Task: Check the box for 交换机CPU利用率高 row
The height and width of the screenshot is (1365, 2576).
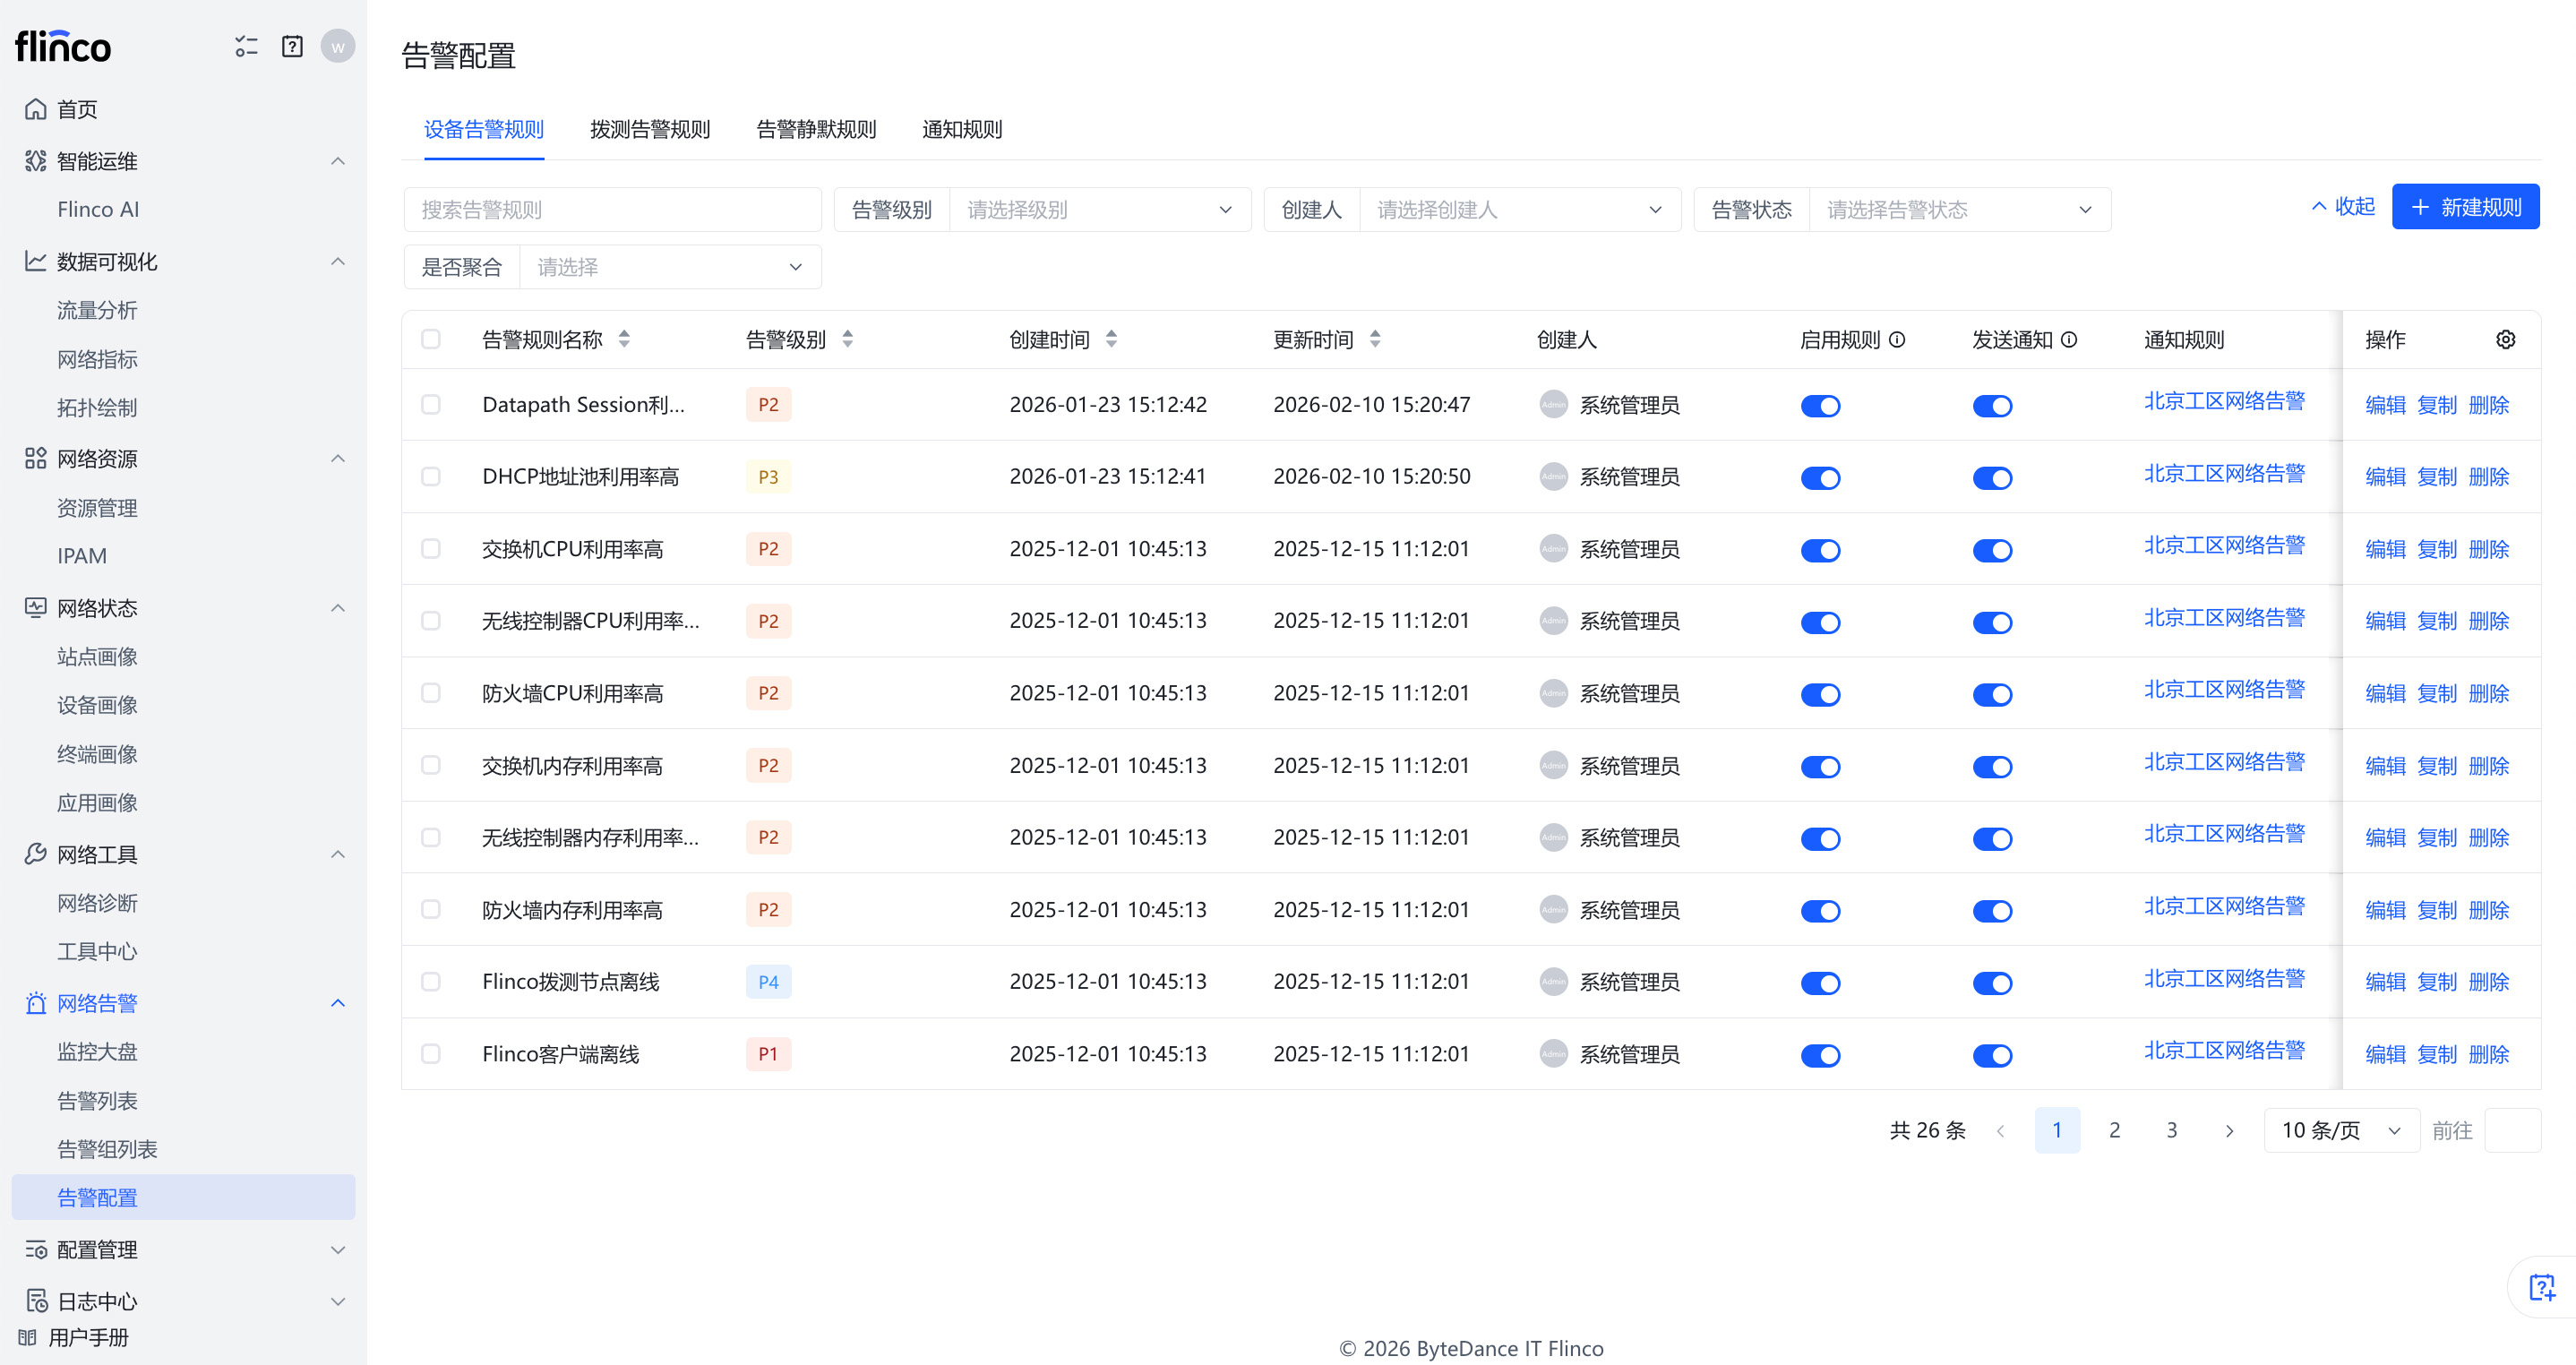Action: point(431,549)
